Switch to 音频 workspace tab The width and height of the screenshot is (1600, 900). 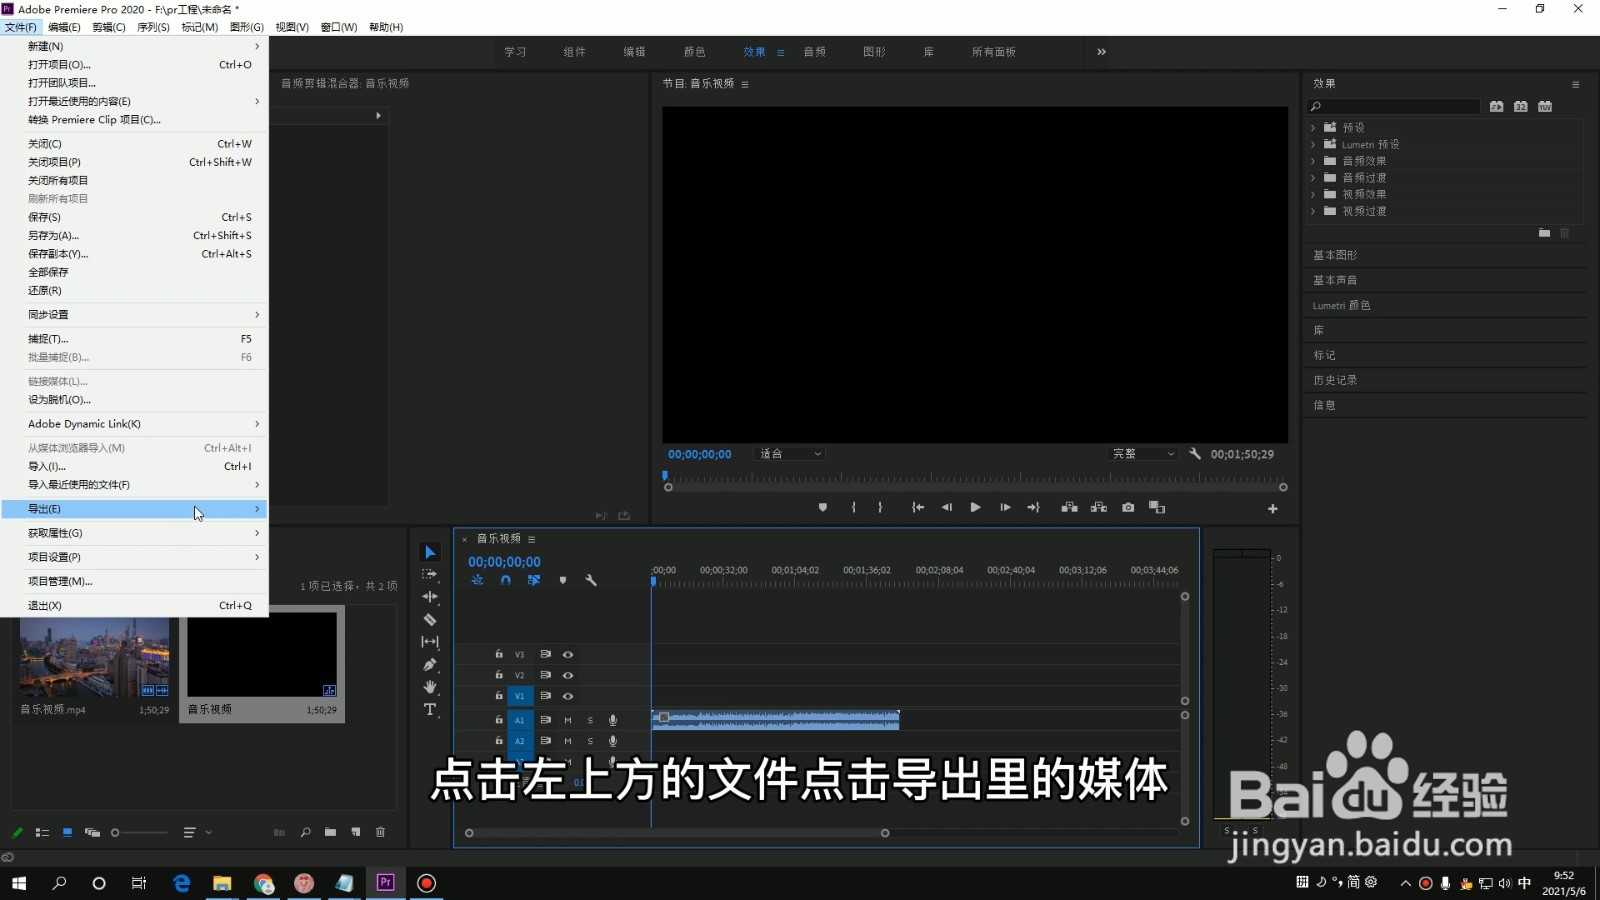tap(815, 52)
